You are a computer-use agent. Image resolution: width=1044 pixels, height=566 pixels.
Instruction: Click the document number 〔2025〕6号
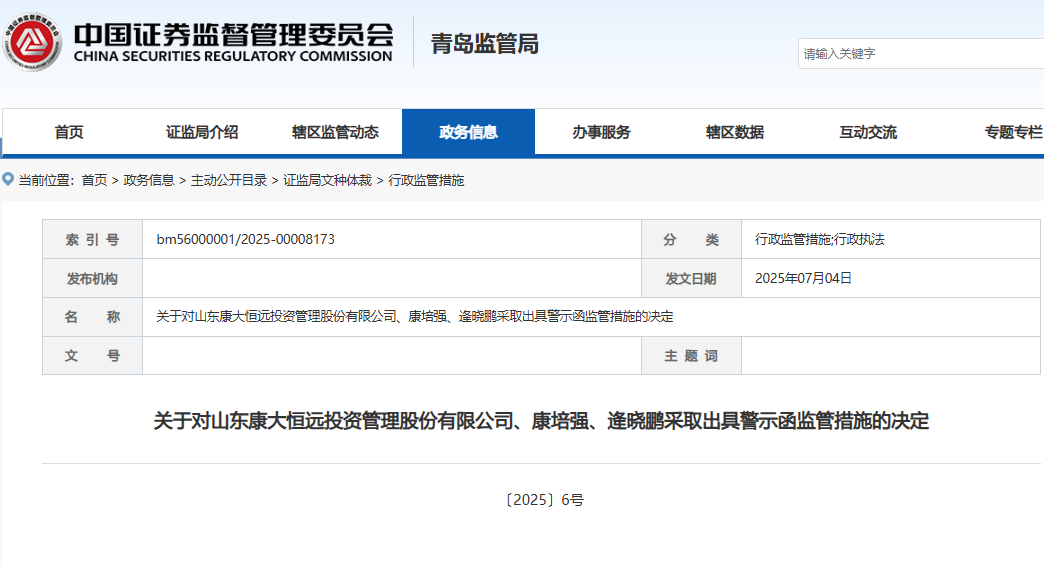(545, 499)
